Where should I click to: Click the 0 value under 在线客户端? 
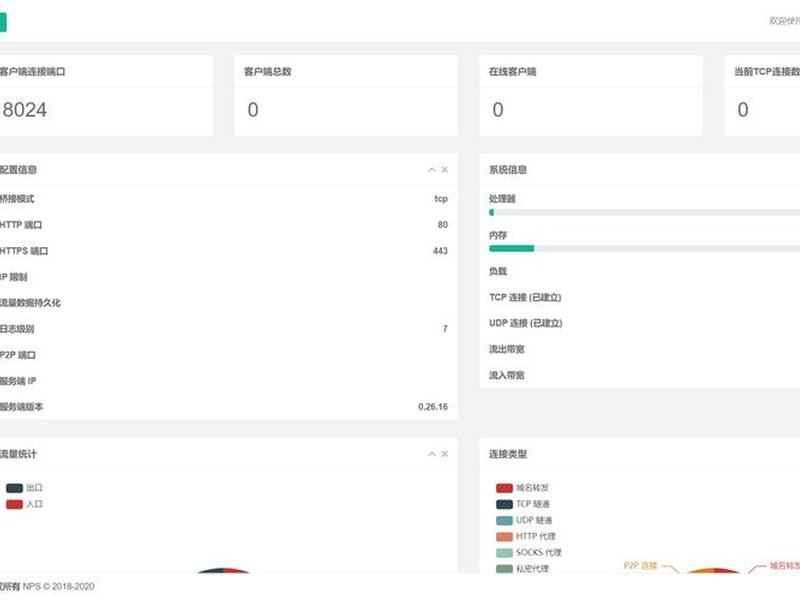[x=498, y=110]
